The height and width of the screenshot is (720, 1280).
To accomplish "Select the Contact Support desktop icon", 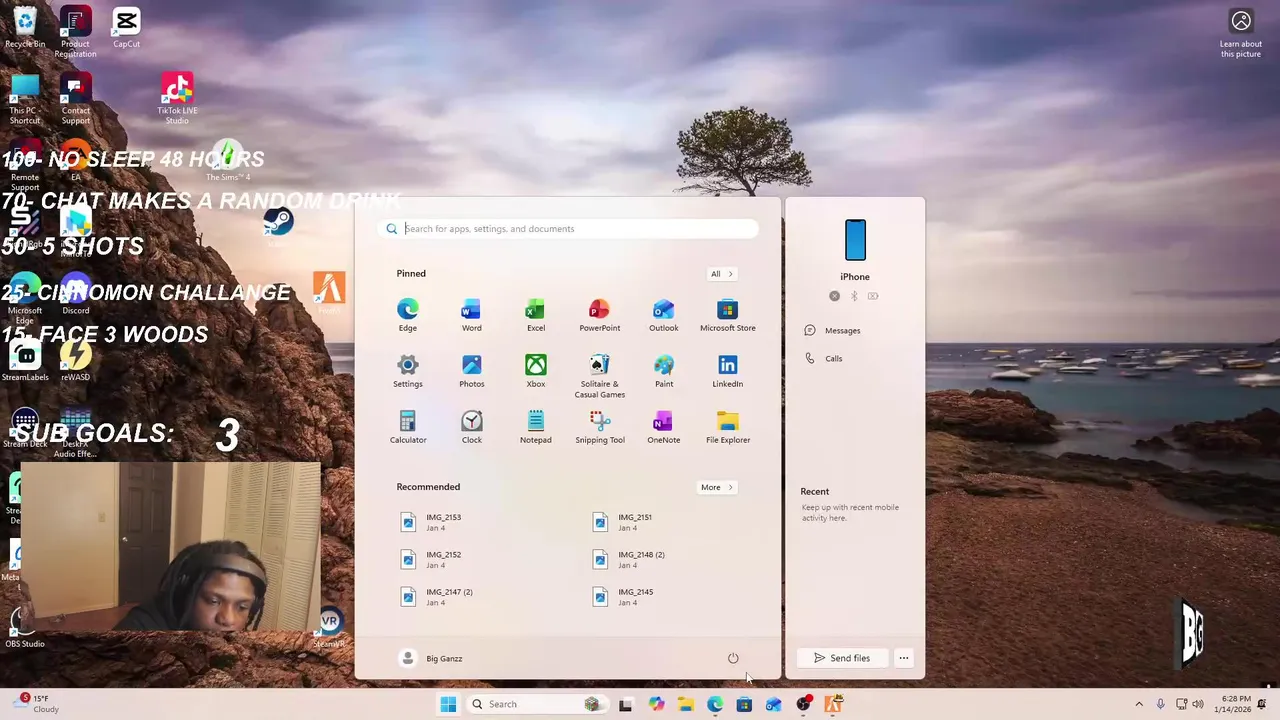I will (75, 99).
